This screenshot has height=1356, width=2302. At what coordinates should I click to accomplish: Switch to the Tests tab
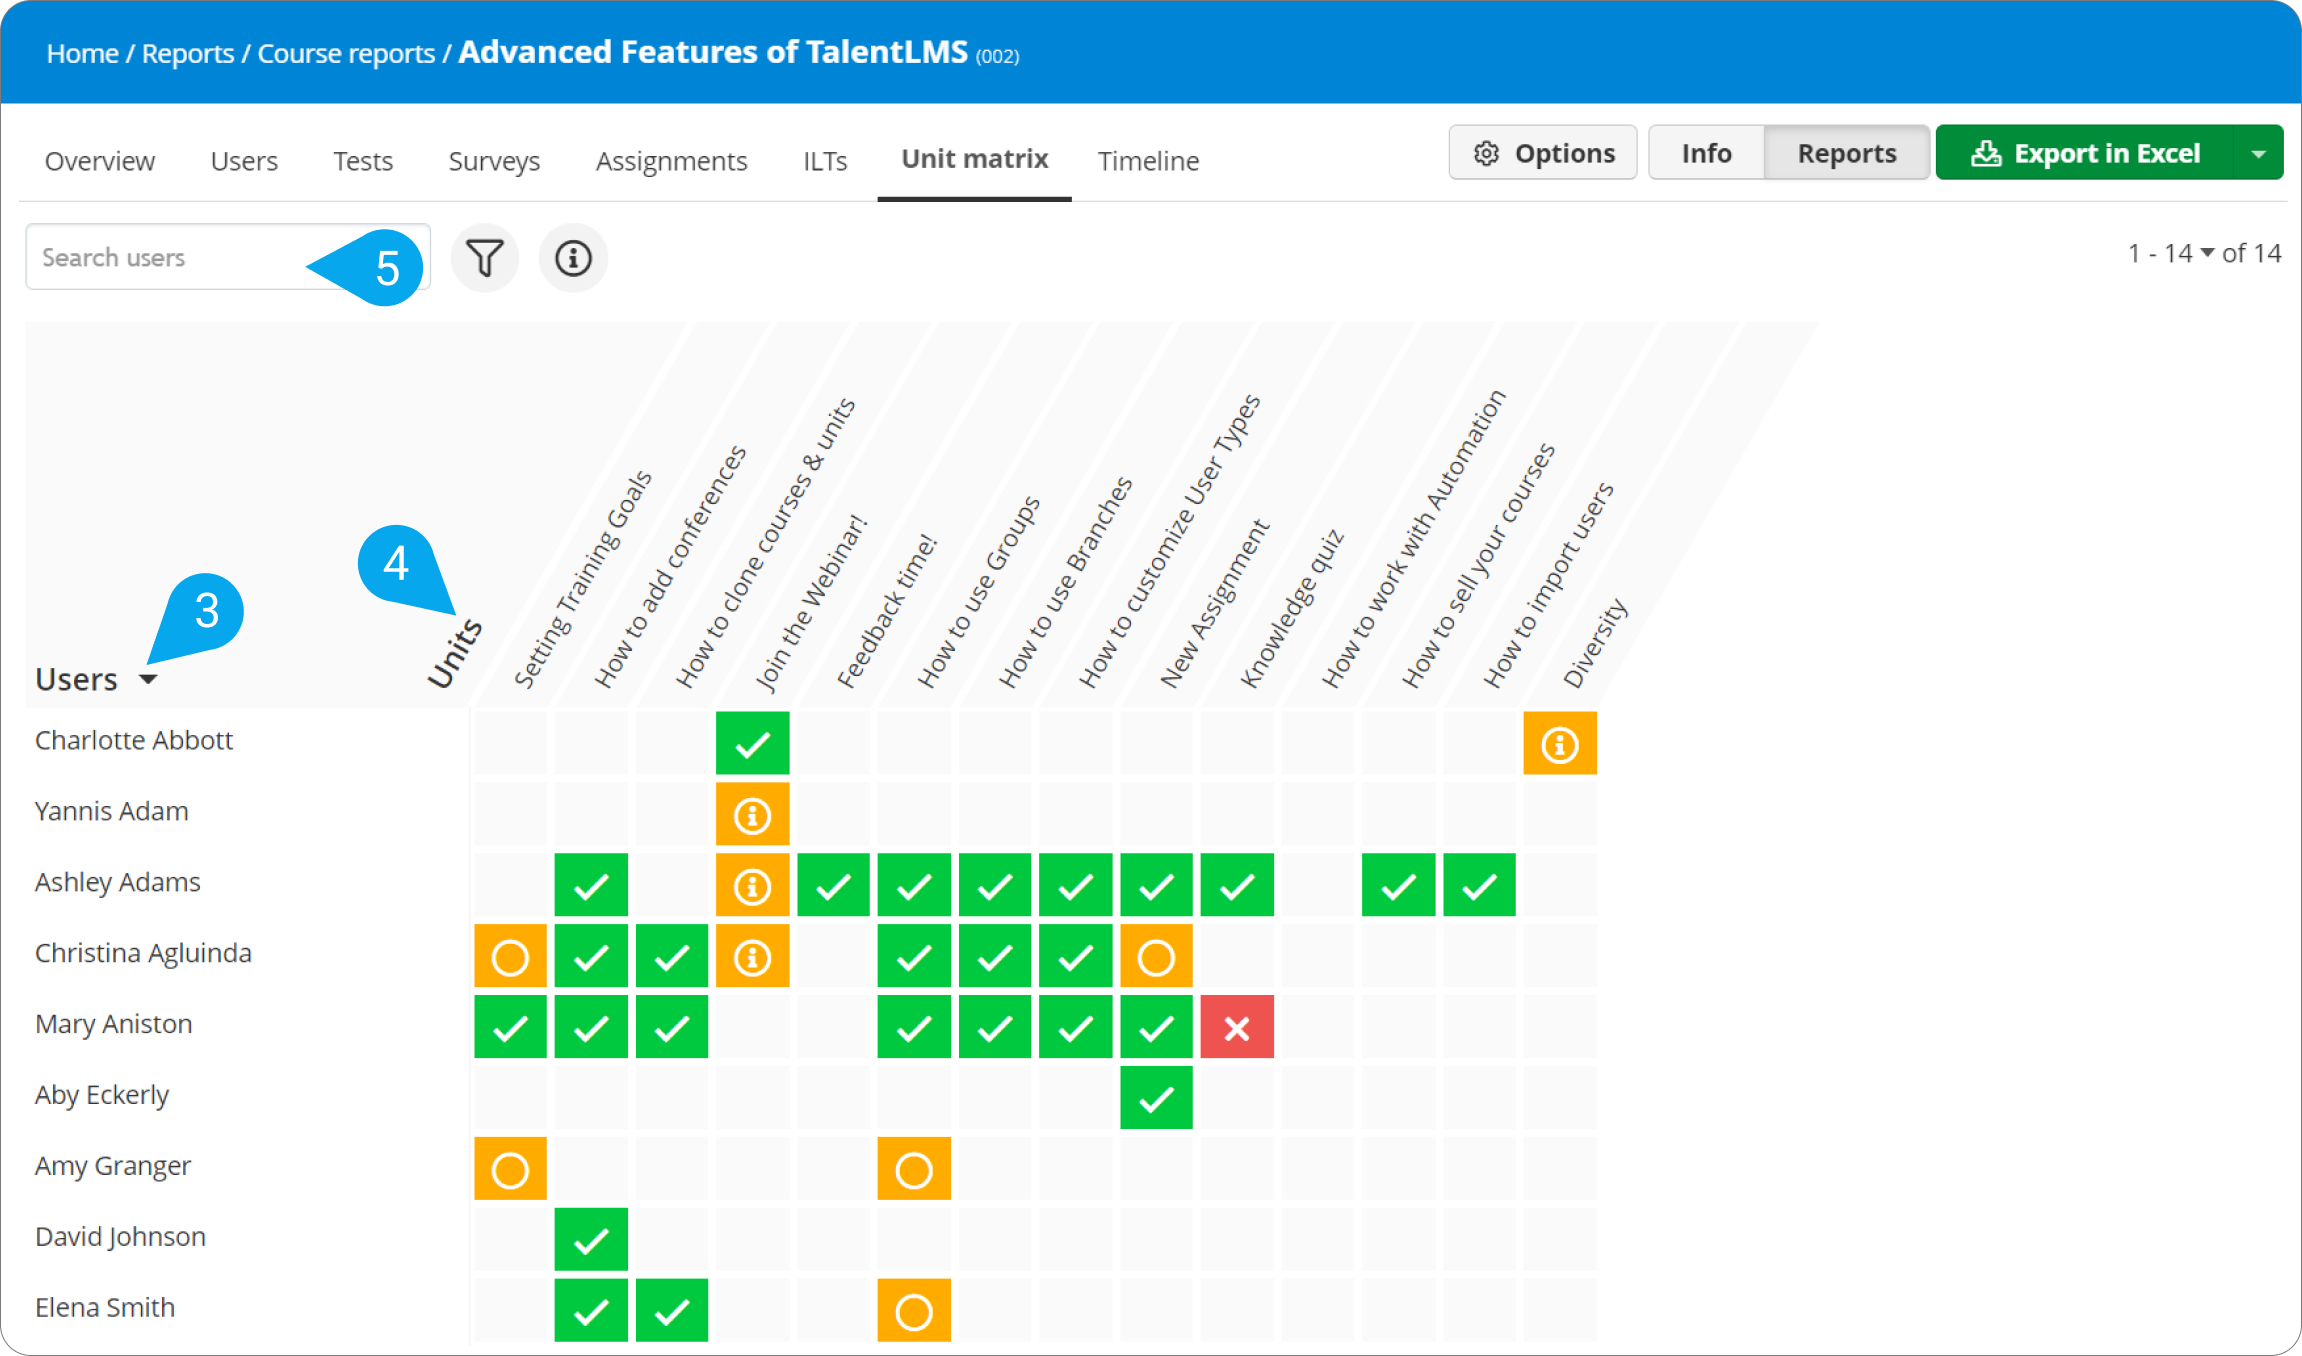pos(363,160)
